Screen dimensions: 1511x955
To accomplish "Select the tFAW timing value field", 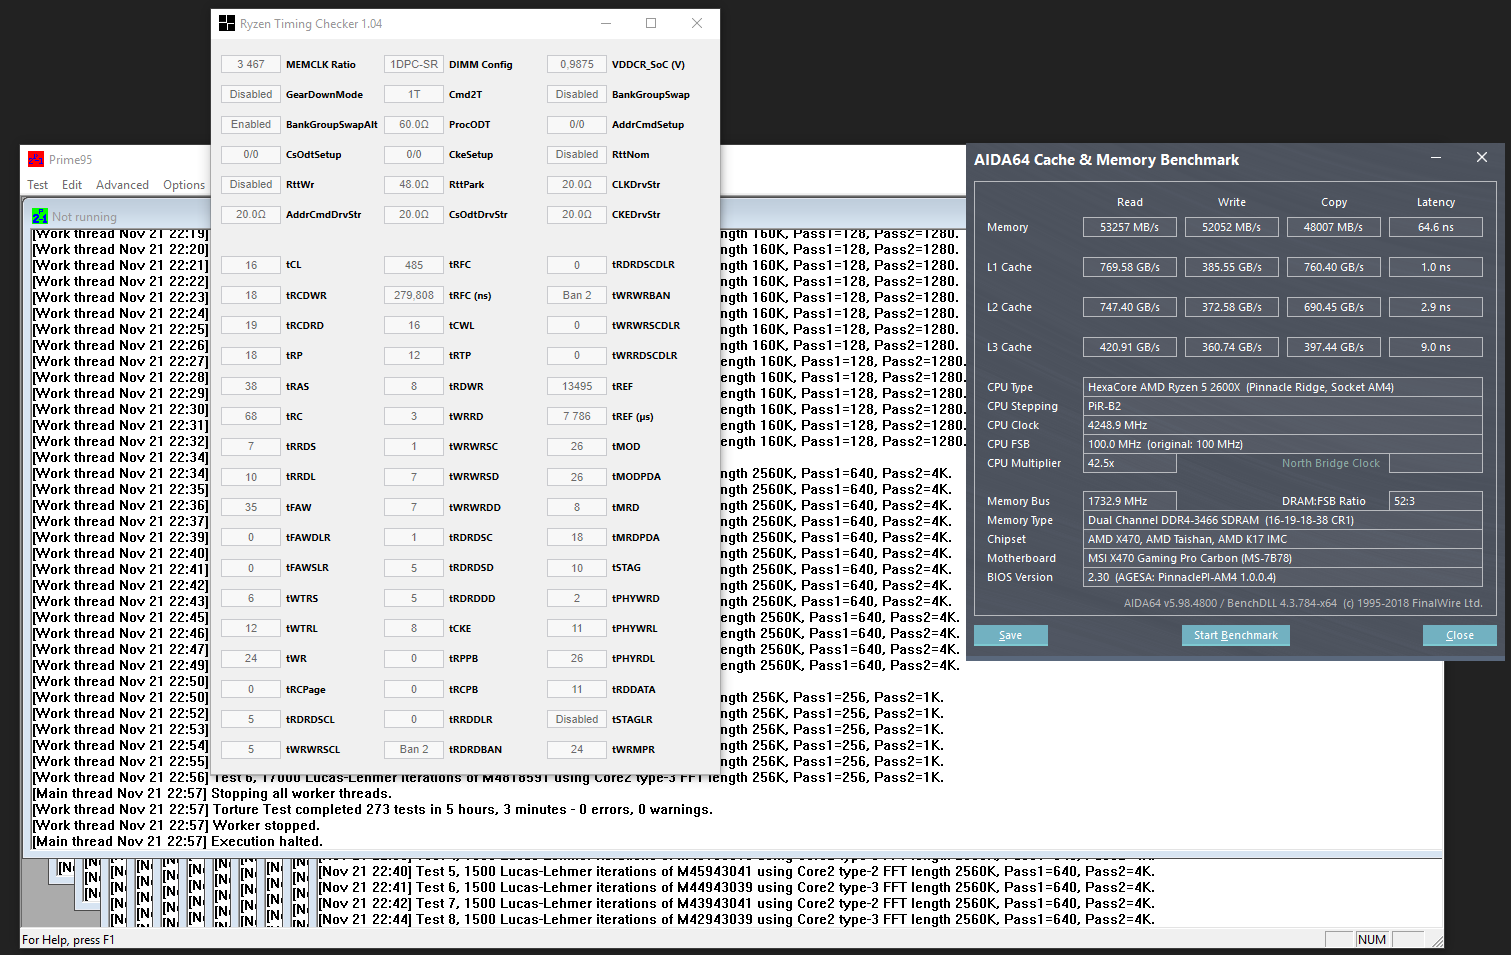I will [x=251, y=507].
